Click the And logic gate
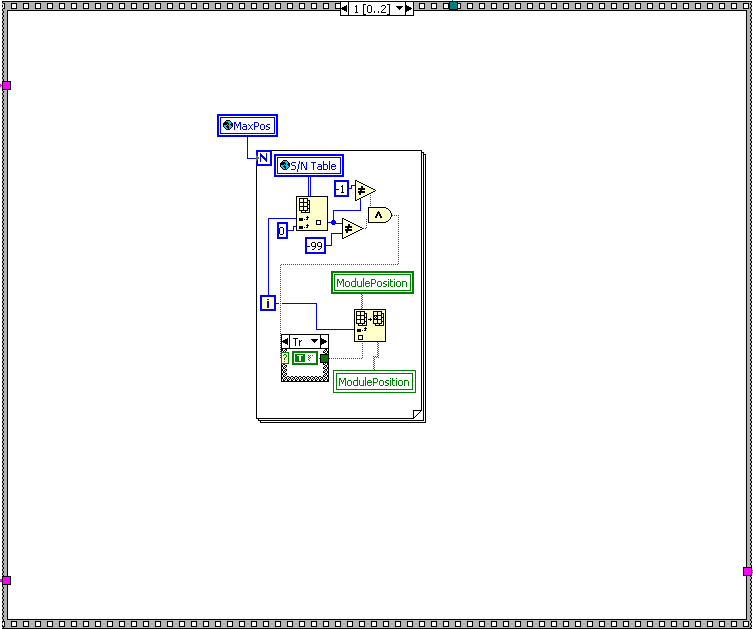 click(380, 214)
